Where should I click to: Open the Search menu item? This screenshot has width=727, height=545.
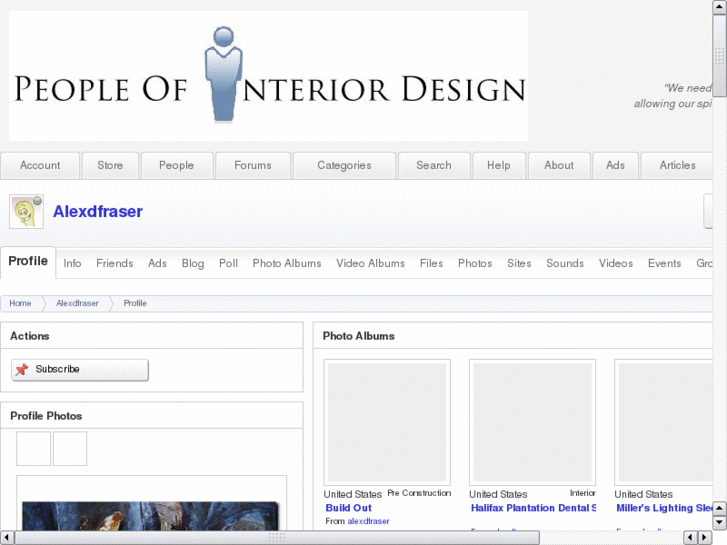coord(434,166)
